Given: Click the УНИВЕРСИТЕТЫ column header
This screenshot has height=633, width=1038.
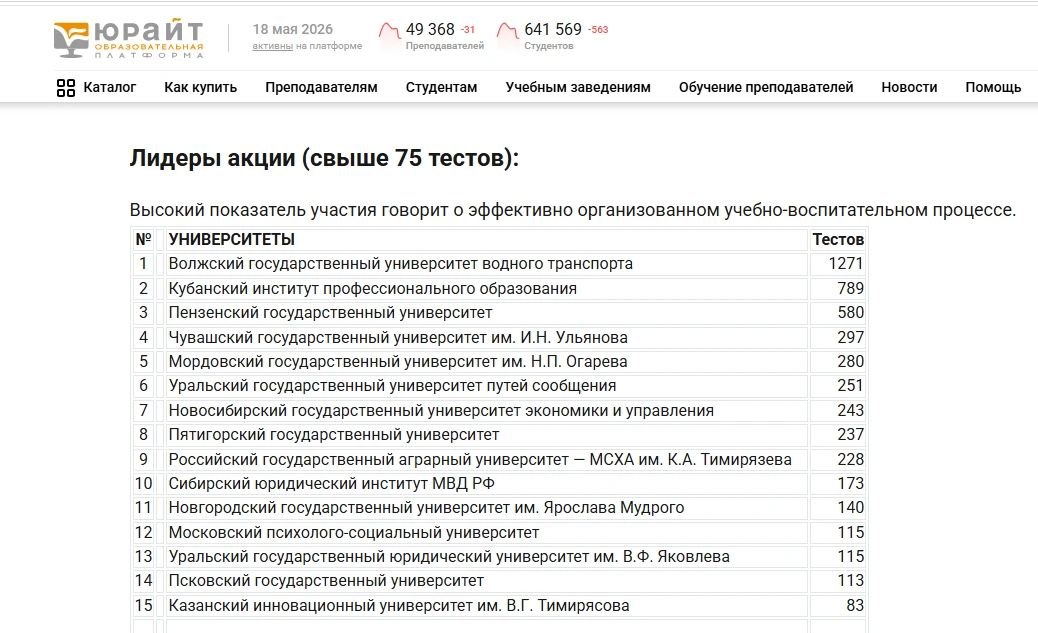Looking at the screenshot, I should [x=232, y=239].
